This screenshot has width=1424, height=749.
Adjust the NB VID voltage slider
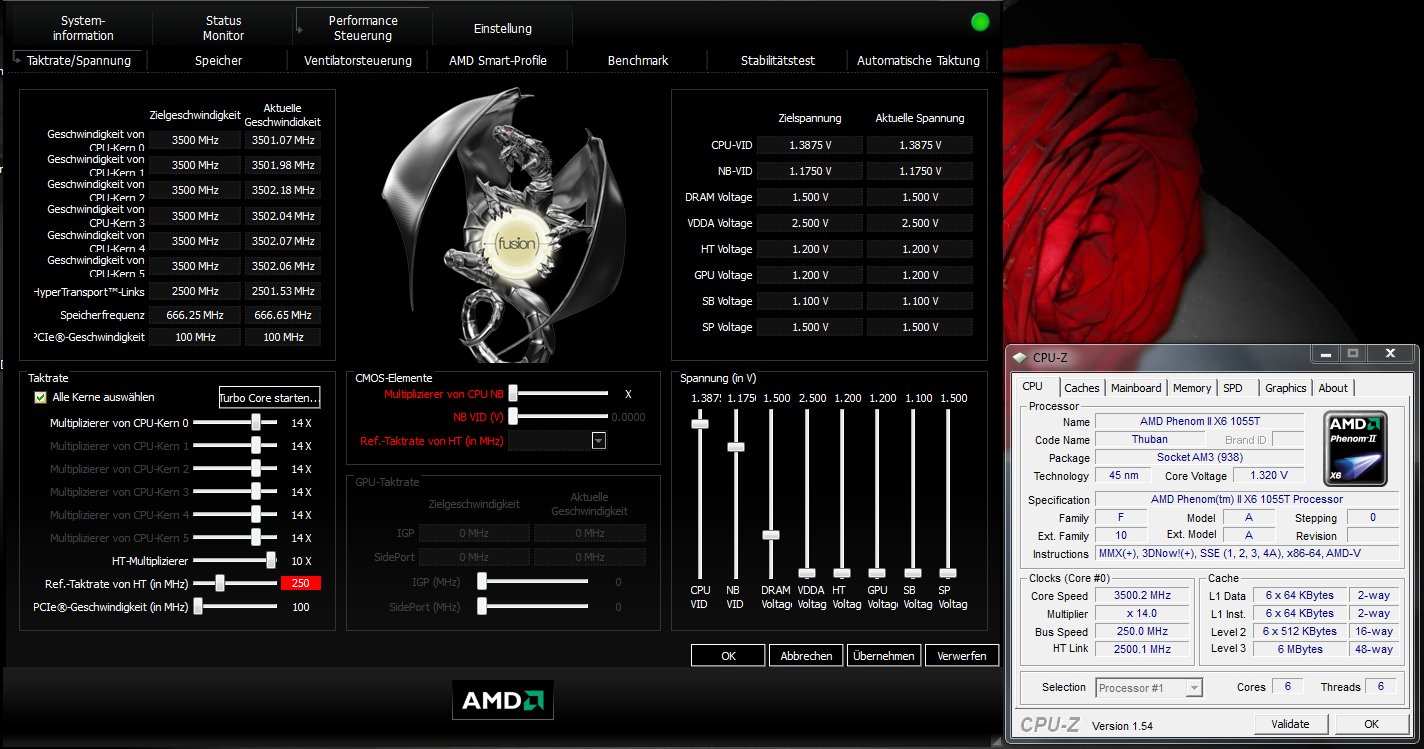735,446
